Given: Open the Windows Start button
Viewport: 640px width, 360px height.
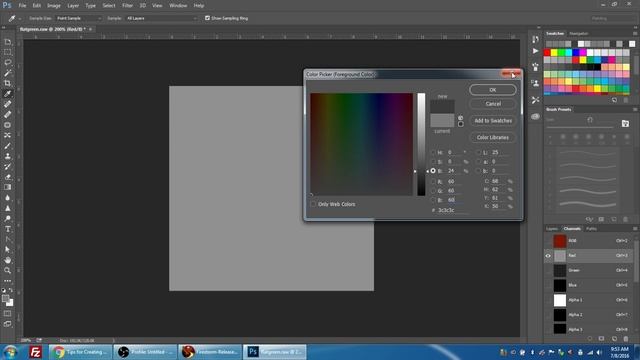Looking at the screenshot, I should (11, 352).
